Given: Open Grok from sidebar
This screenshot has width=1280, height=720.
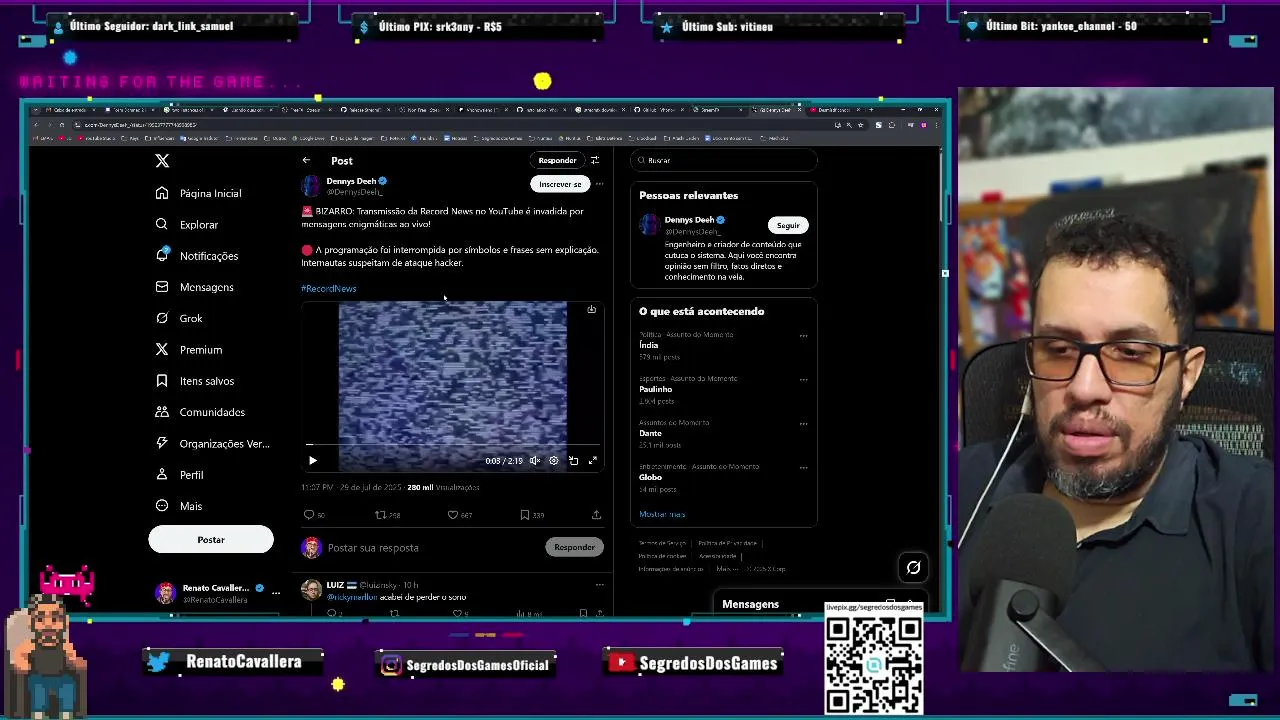Looking at the screenshot, I should (179, 318).
